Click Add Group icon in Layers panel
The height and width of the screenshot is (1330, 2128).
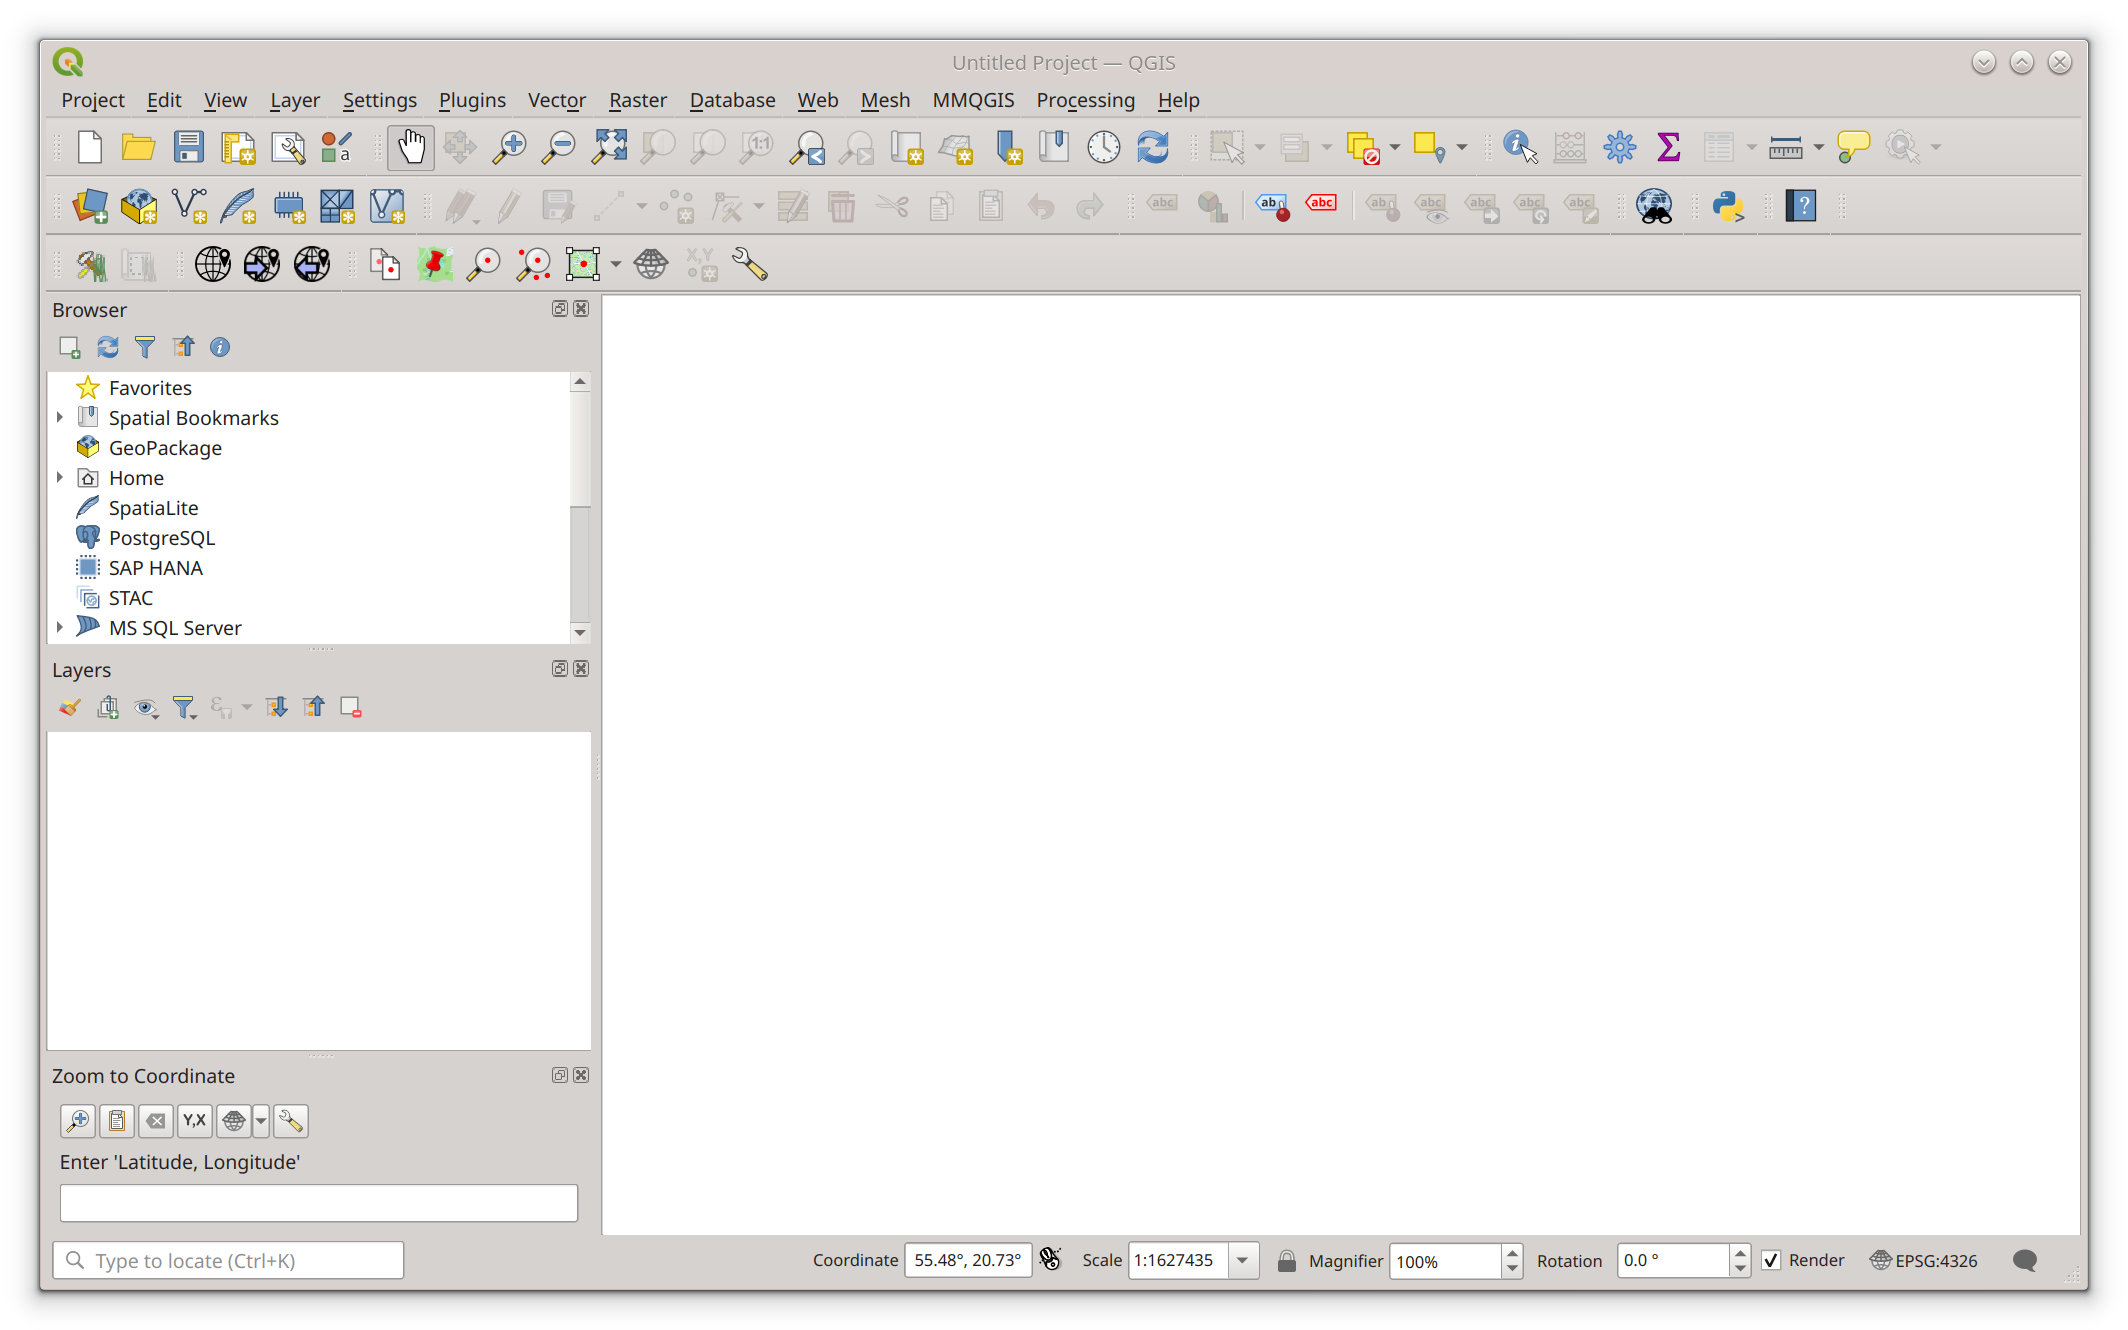[108, 708]
